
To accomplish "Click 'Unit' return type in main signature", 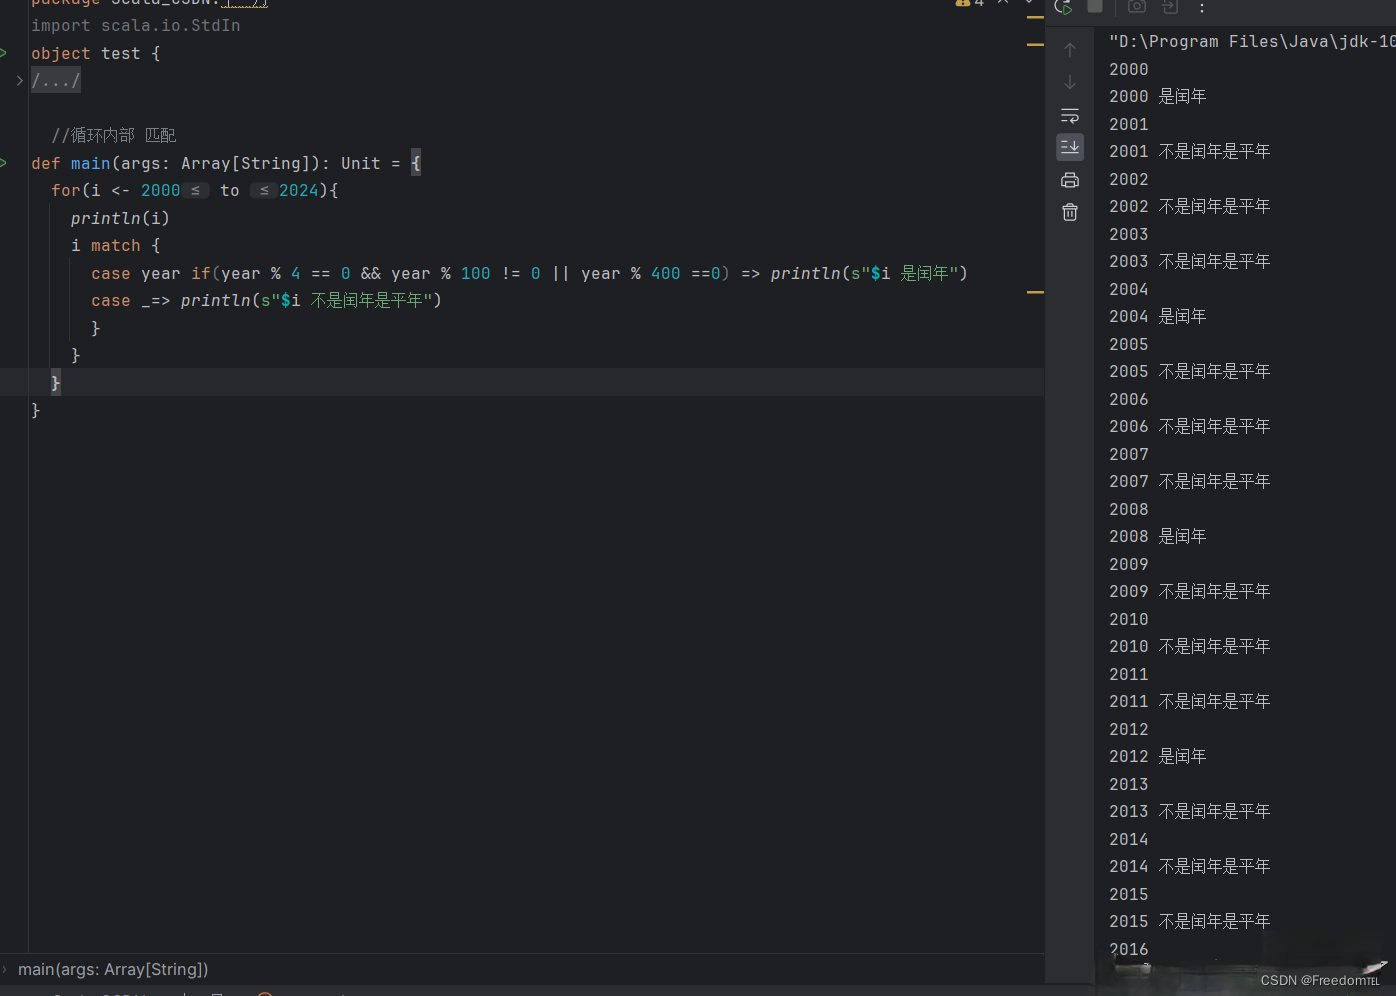I will coord(360,163).
